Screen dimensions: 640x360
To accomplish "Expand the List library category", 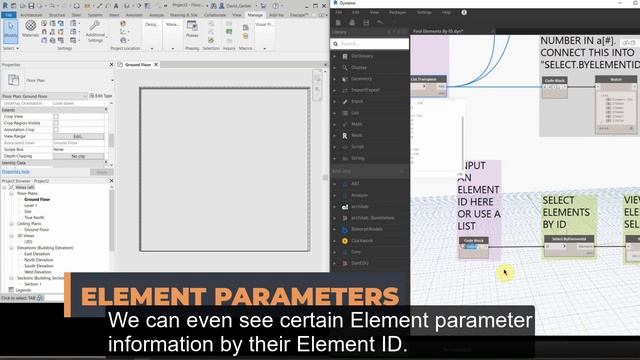I will (x=335, y=113).
